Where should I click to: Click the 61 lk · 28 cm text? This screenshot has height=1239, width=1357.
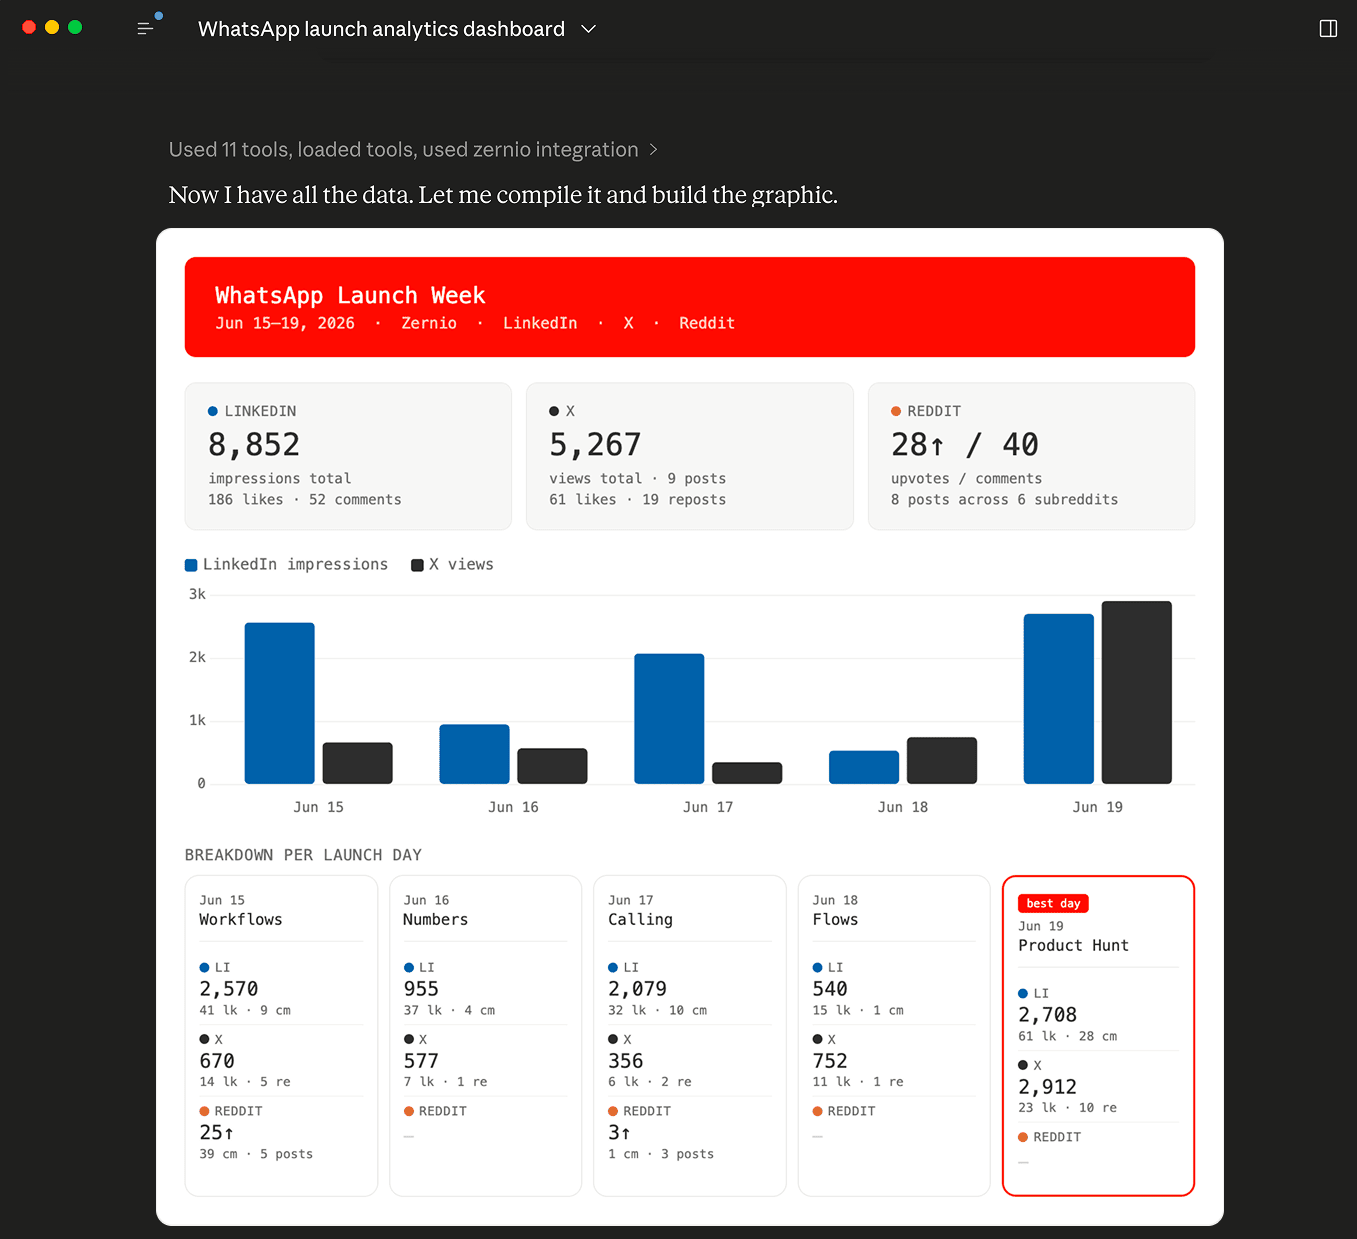(1068, 1036)
